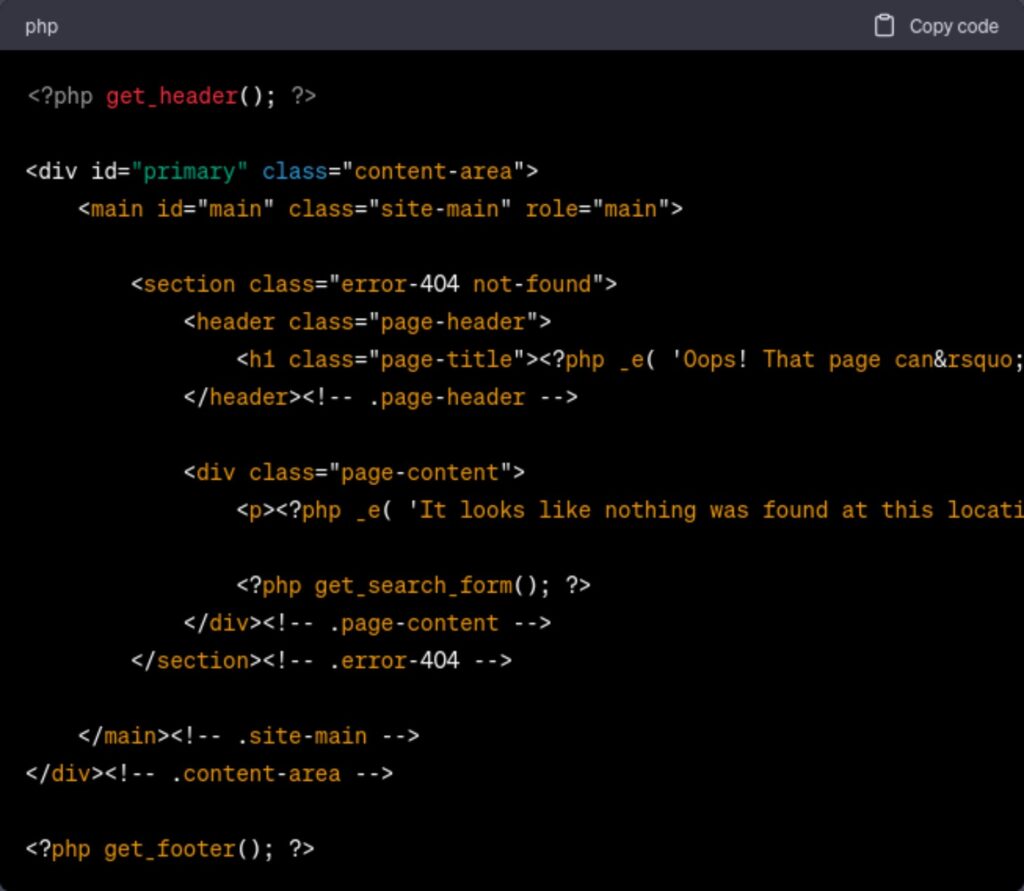
Task: Click the opening header tag with page-header class
Action: pyautogui.click(x=367, y=322)
